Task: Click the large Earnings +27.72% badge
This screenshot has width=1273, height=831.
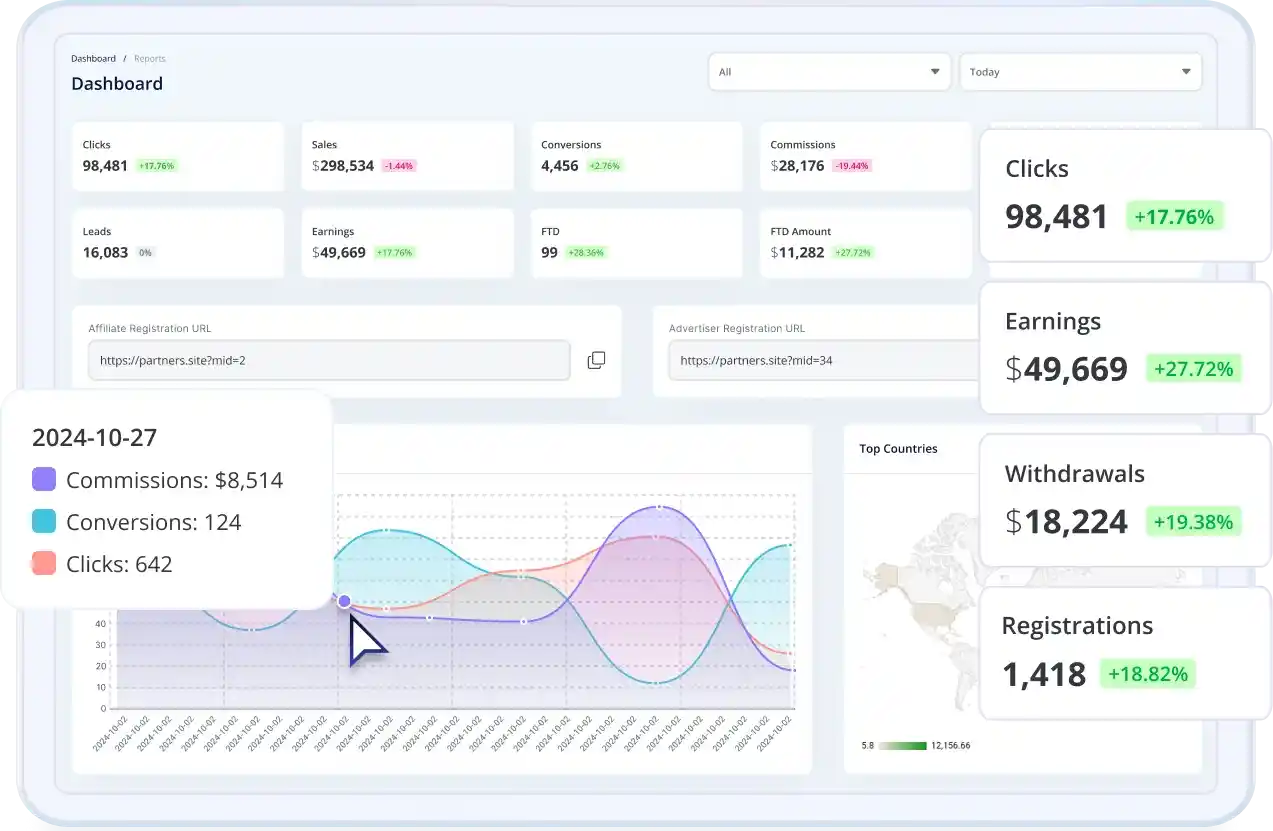Action: coord(1194,369)
